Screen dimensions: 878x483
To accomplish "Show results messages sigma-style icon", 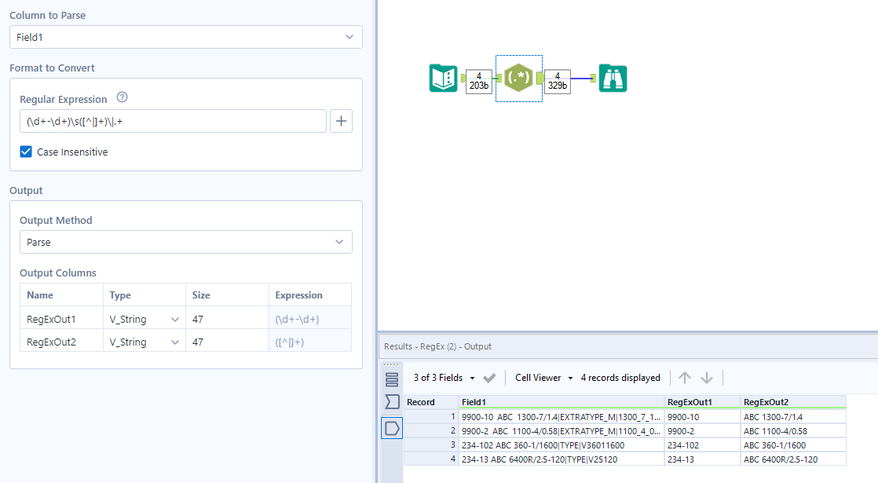I will pyautogui.click(x=392, y=402).
